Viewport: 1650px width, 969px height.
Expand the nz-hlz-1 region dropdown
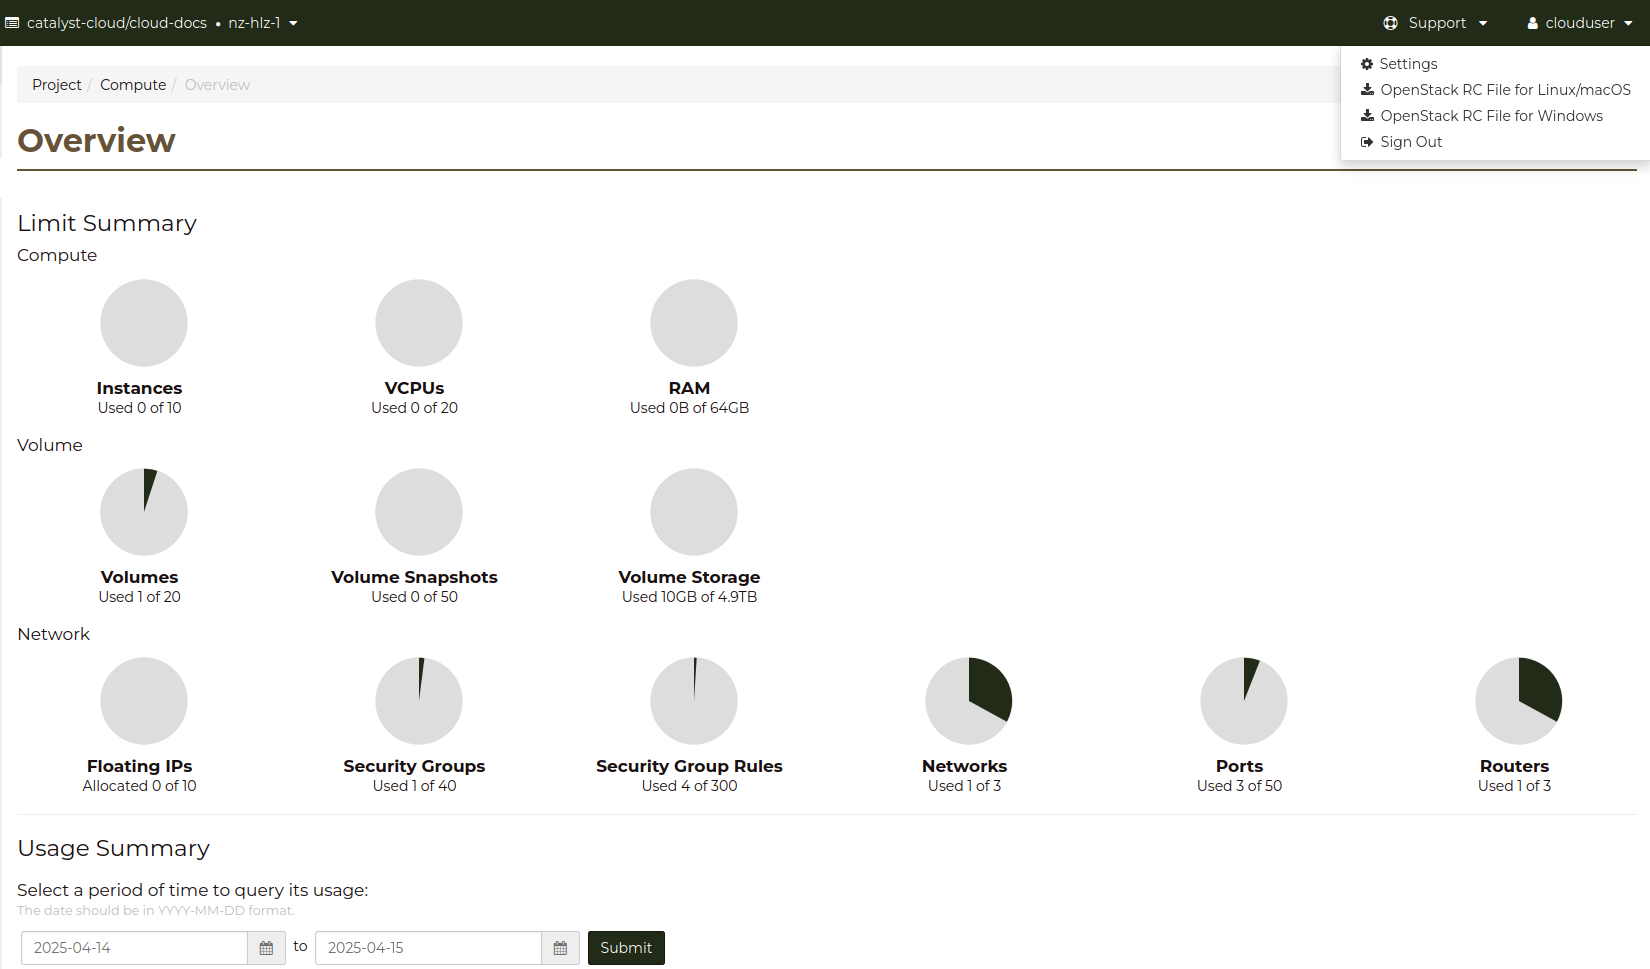pyautogui.click(x=293, y=22)
